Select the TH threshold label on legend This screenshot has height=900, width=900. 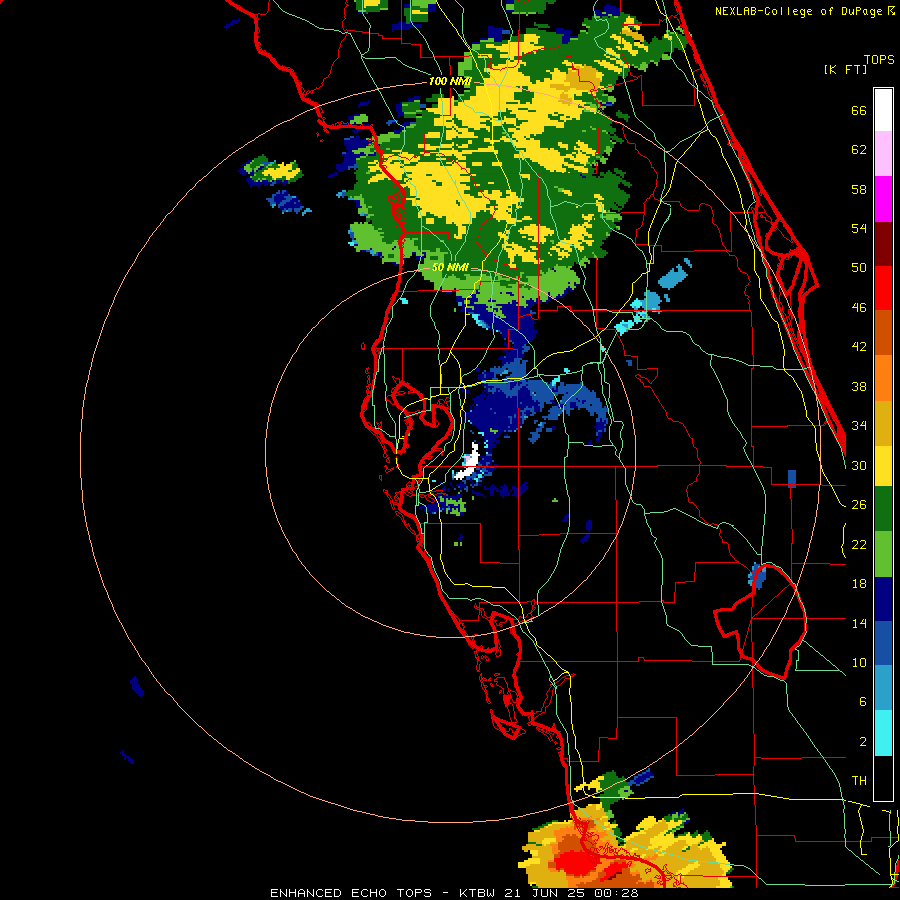(x=859, y=781)
